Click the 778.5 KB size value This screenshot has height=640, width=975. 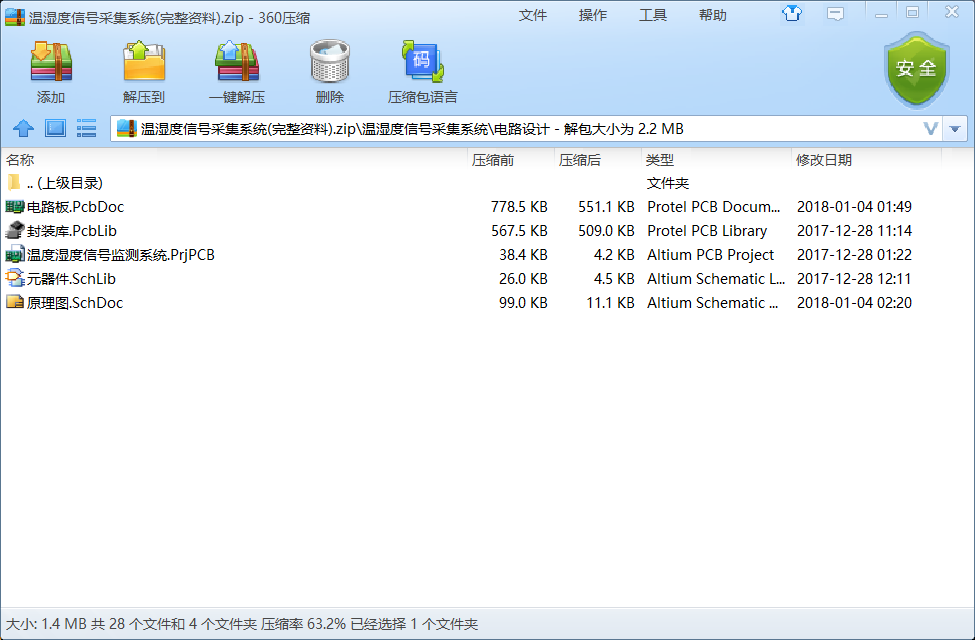pos(519,206)
